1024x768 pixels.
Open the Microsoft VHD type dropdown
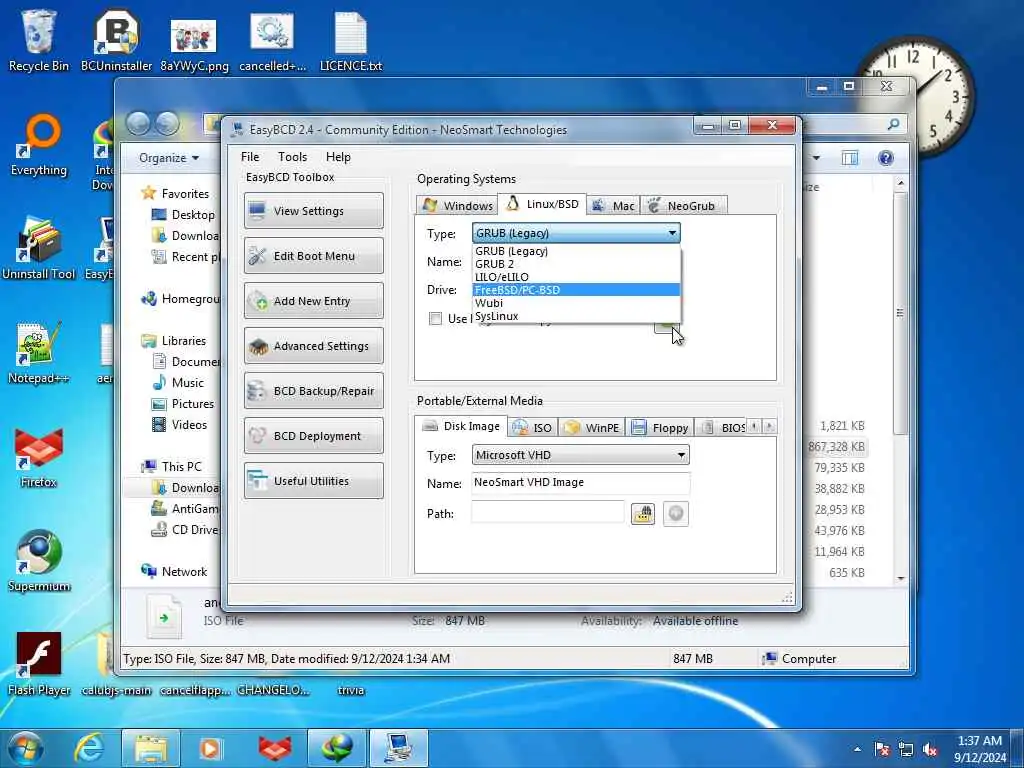pos(581,455)
